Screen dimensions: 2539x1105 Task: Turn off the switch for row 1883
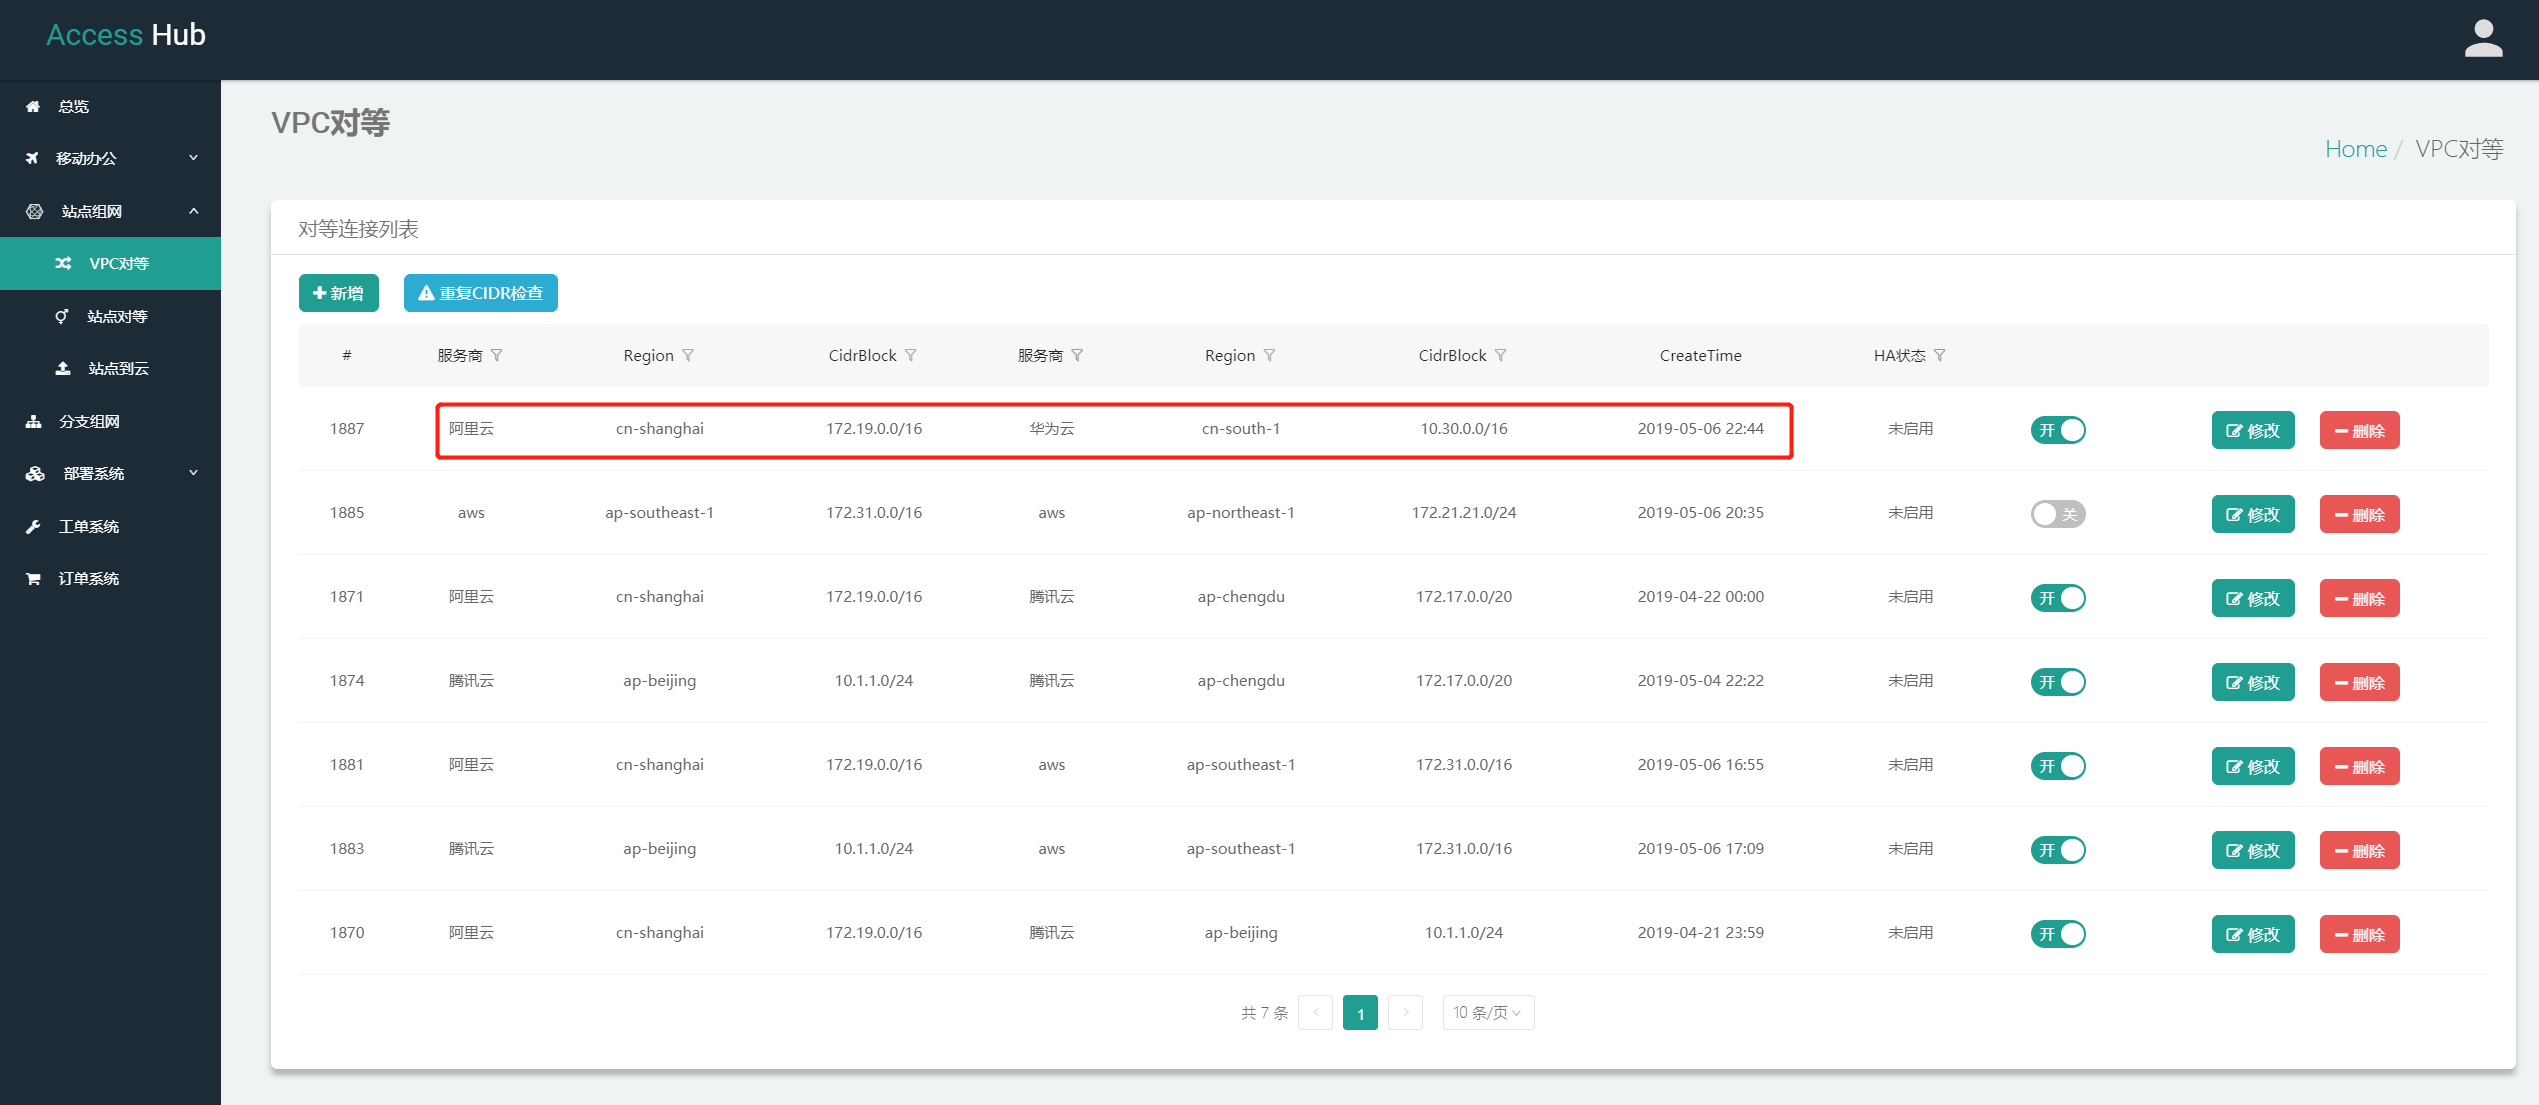pyautogui.click(x=2057, y=850)
